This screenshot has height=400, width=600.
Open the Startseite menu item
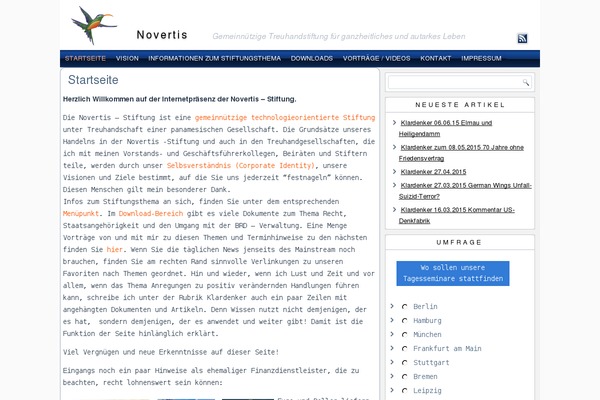pyautogui.click(x=85, y=59)
